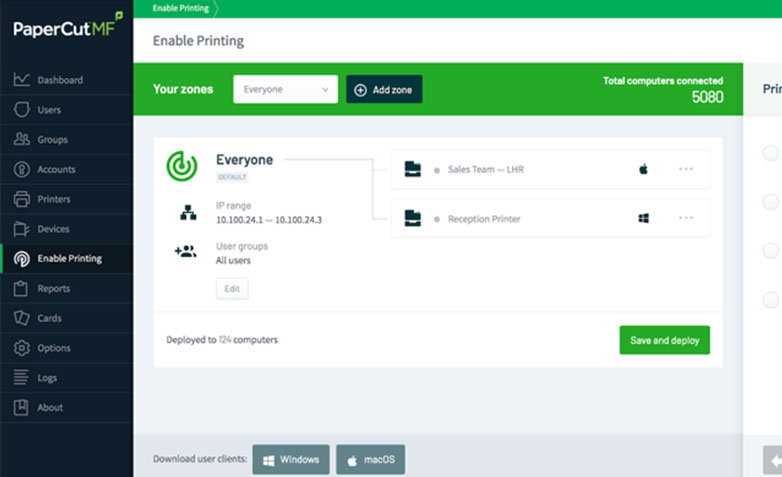Download the Windows user client
This screenshot has width=782, height=477.
tap(291, 459)
